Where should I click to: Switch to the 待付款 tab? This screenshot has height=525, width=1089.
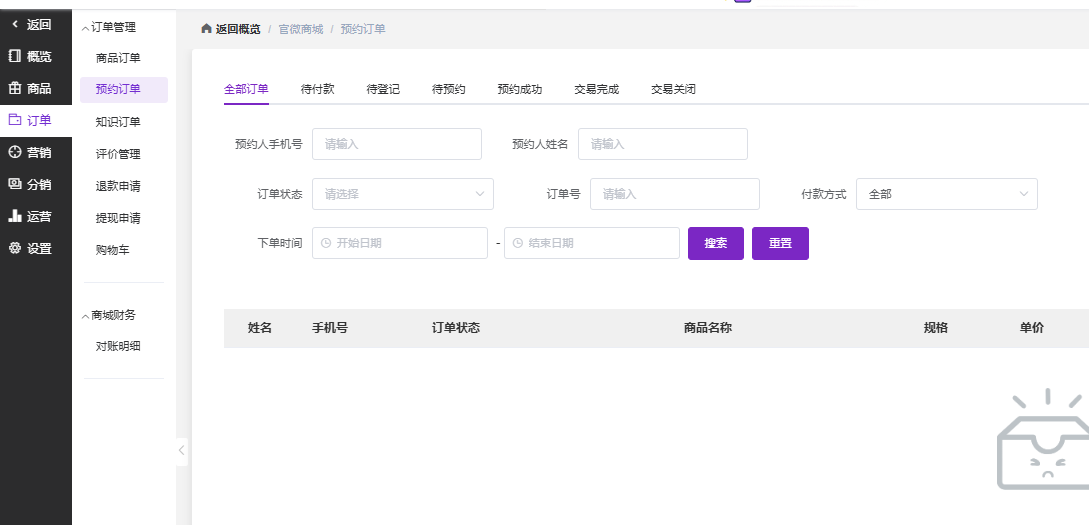317,89
